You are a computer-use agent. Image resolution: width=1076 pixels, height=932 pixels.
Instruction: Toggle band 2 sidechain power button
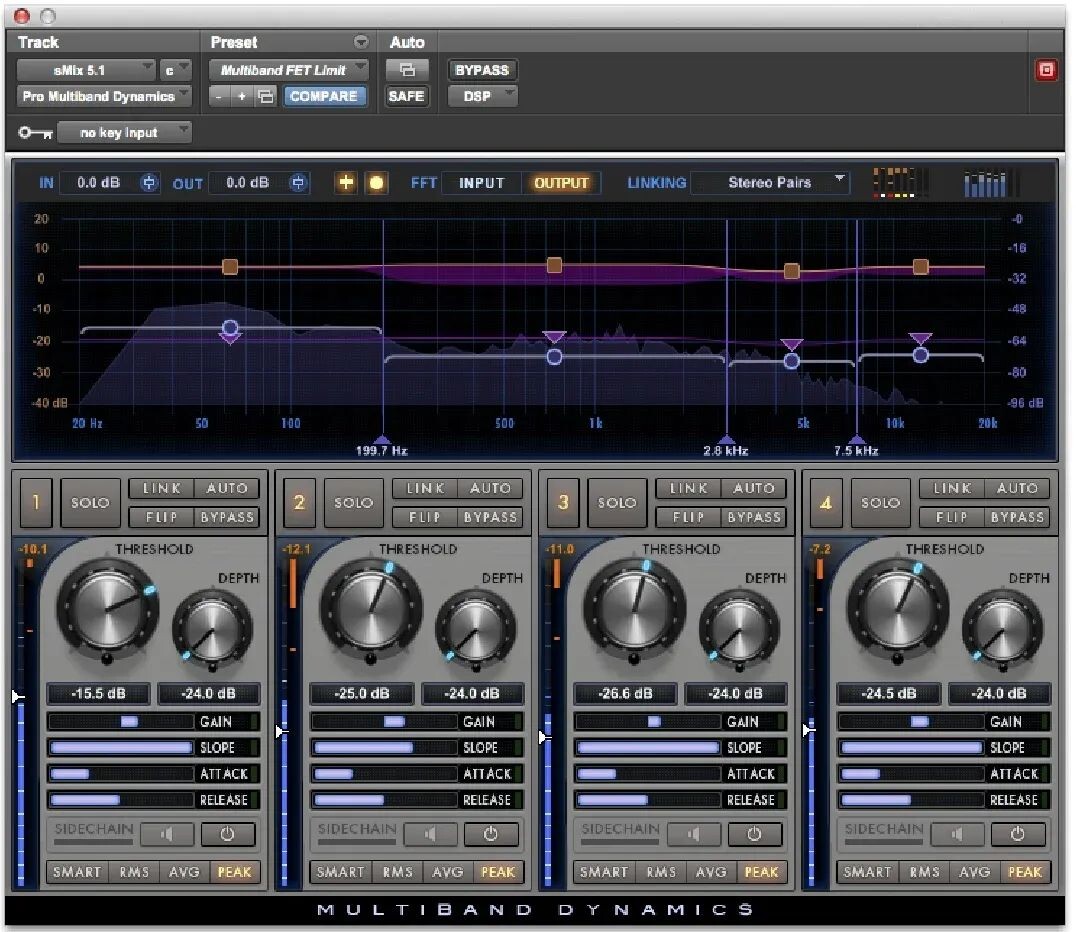point(491,835)
